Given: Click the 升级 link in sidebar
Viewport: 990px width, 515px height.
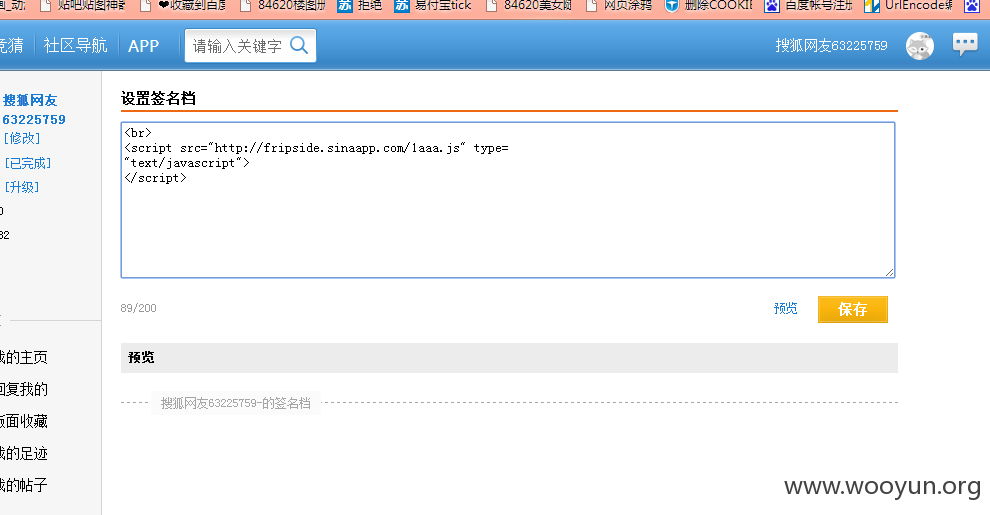Looking at the screenshot, I should (22, 187).
